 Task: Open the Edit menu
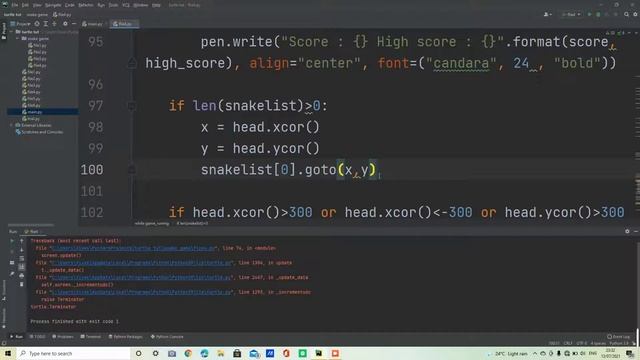(25, 5)
